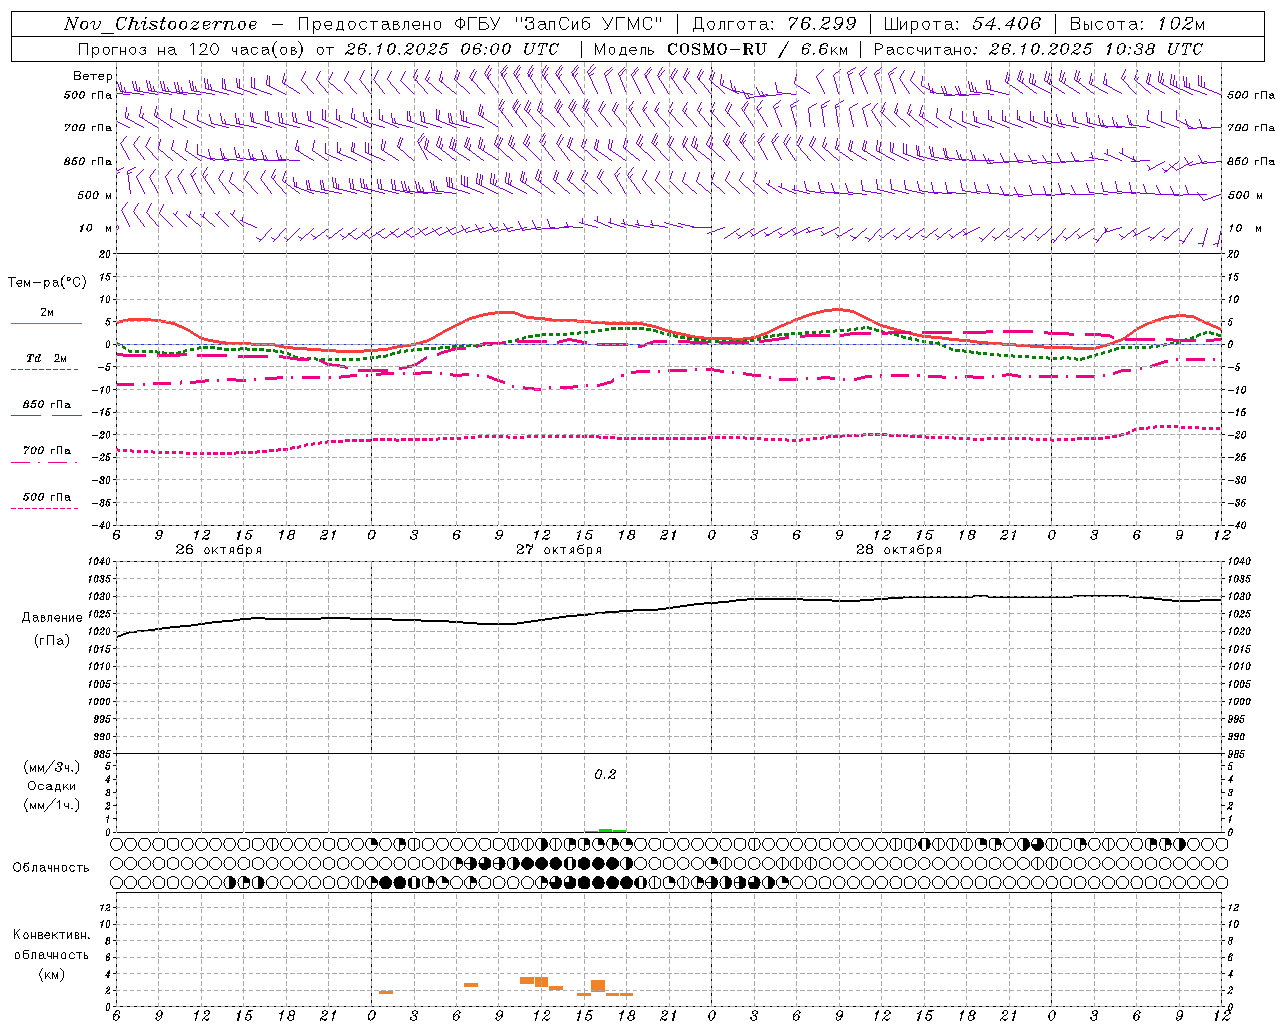Click the "Широта: 54.406" latitude value

point(962,24)
